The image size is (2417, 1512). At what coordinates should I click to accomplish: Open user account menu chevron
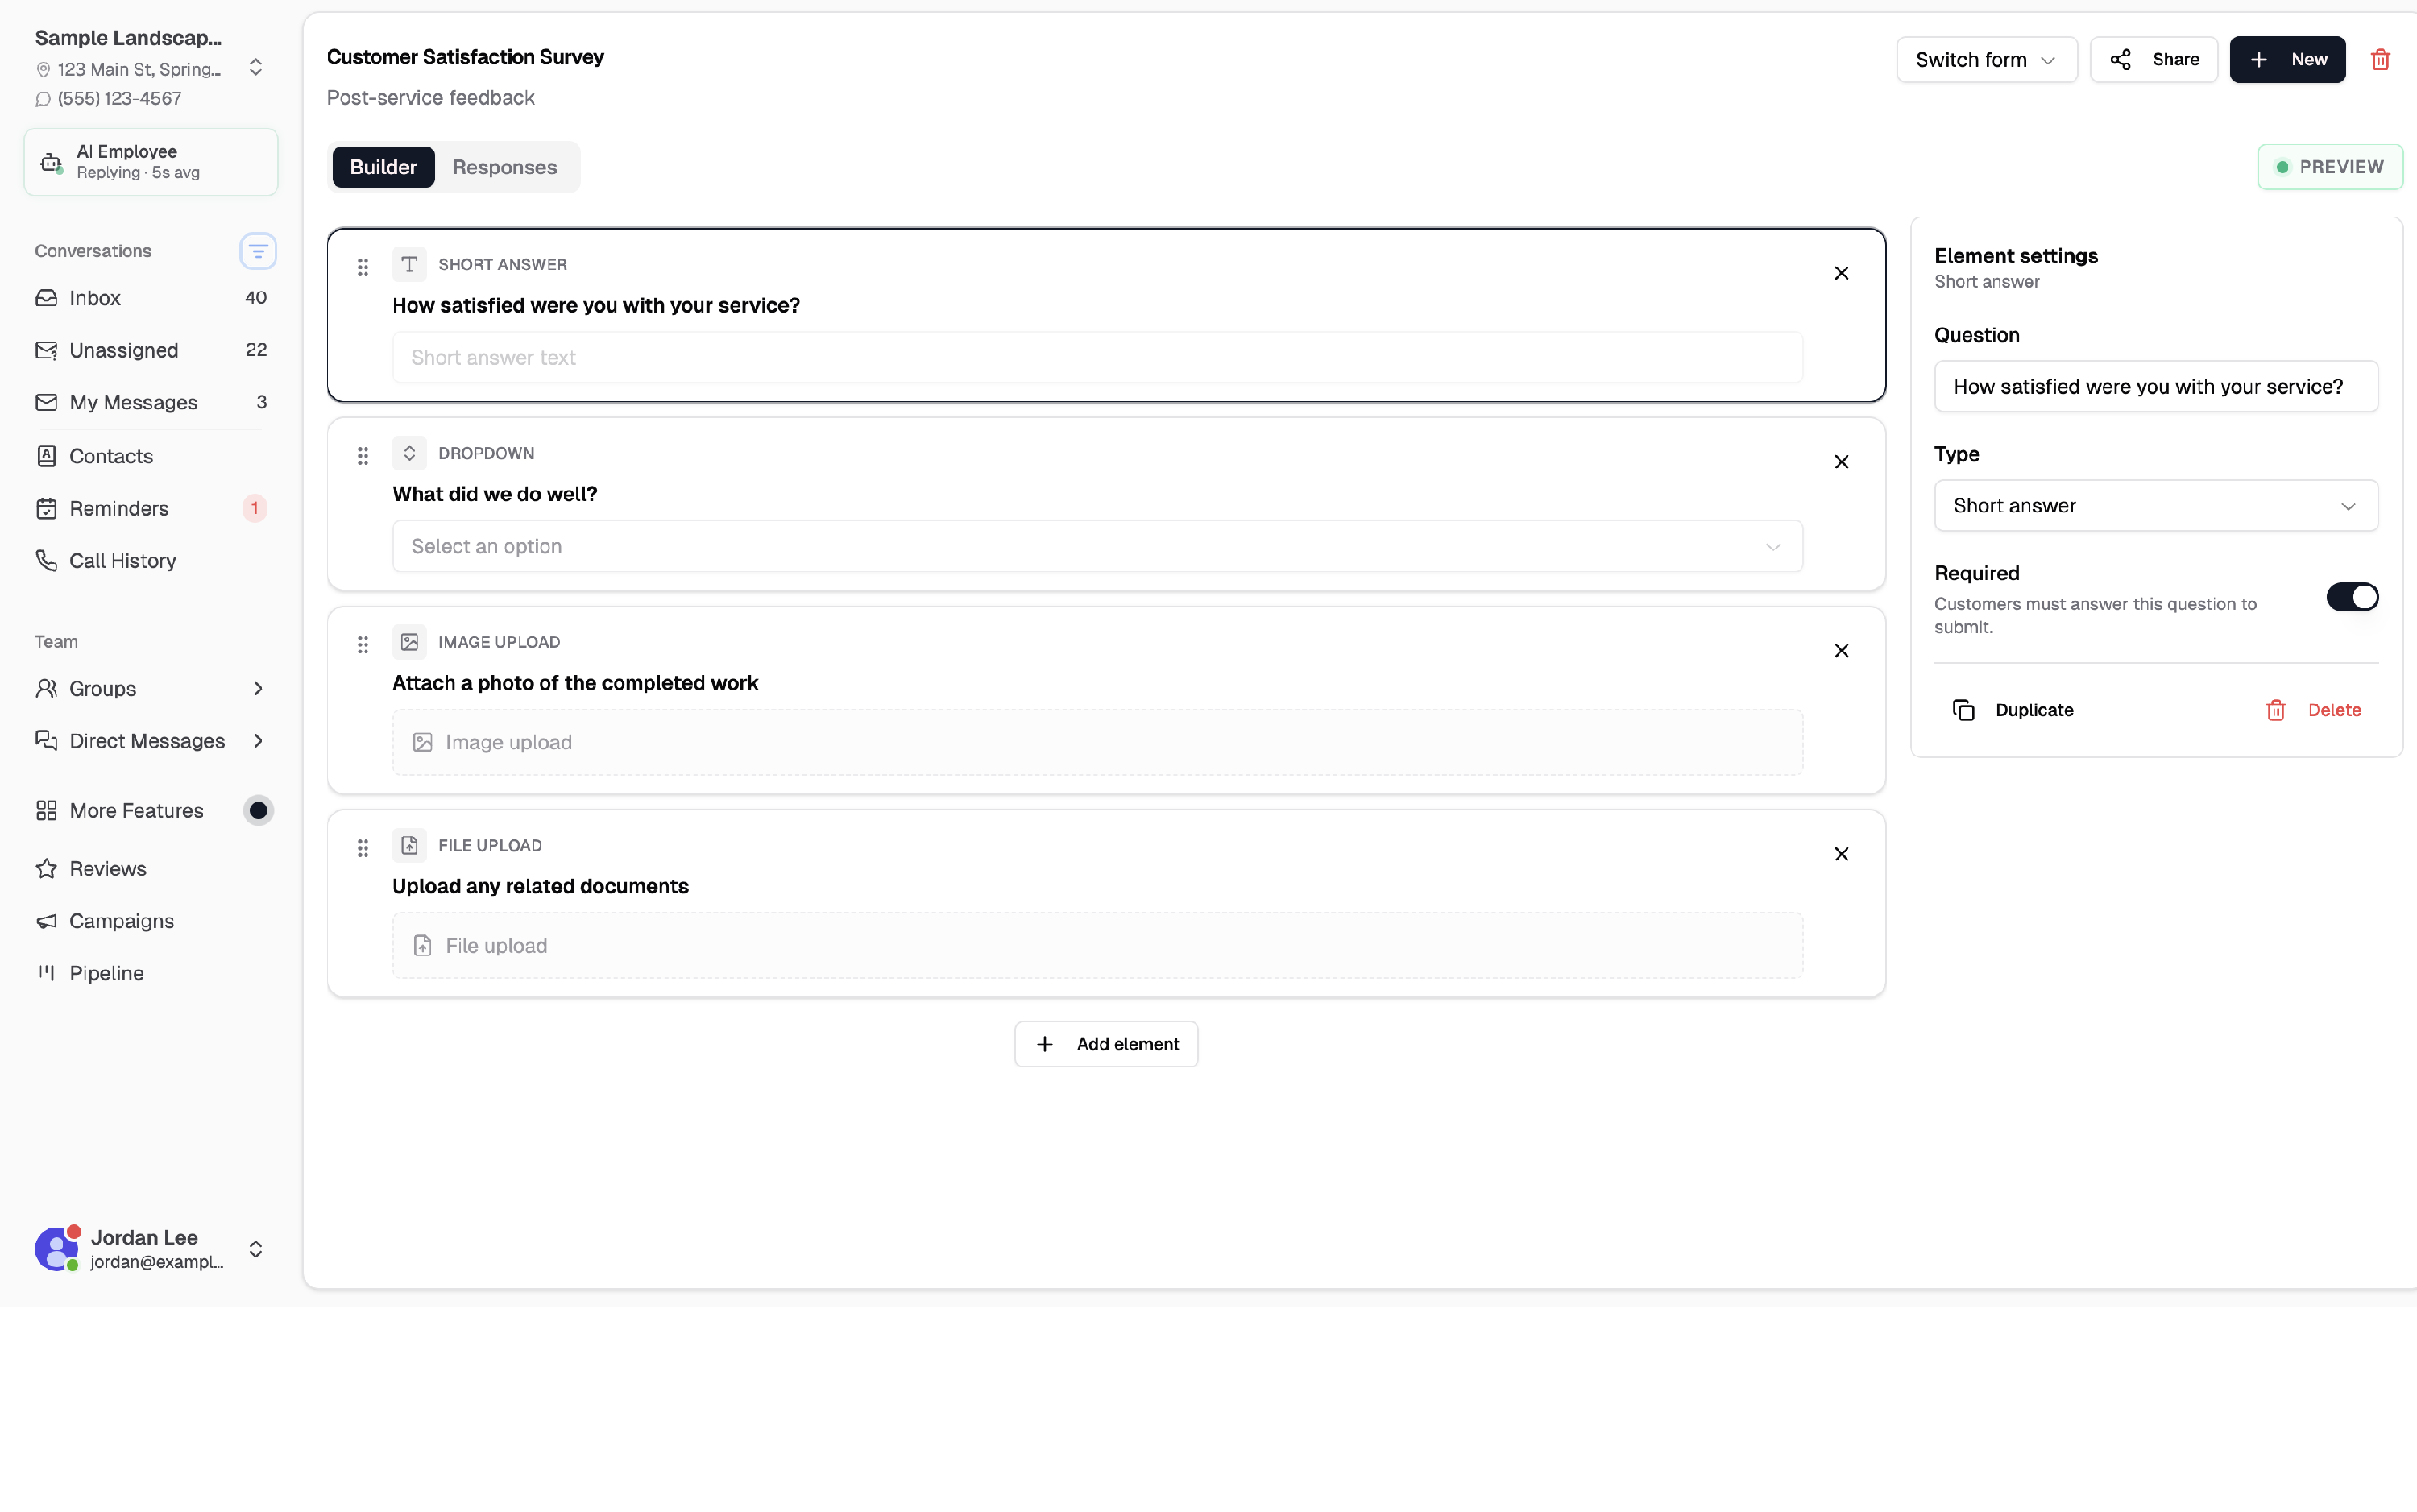point(256,1249)
